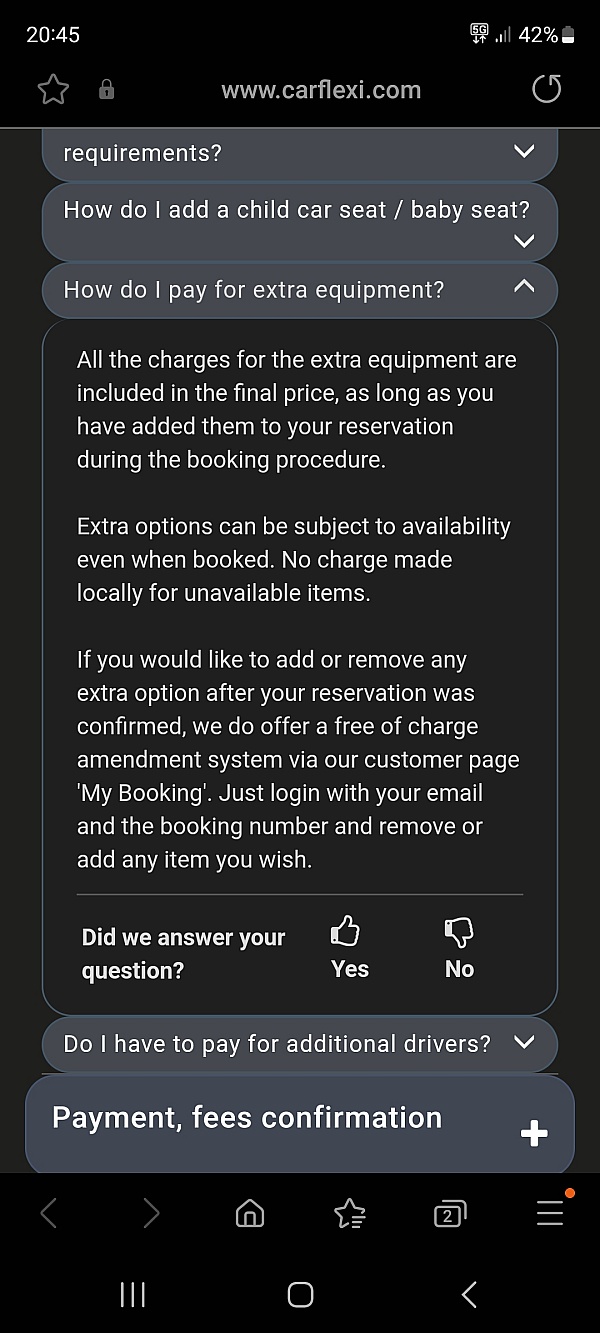Tap the padlock site security icon
The width and height of the screenshot is (600, 1333).
[x=106, y=90]
